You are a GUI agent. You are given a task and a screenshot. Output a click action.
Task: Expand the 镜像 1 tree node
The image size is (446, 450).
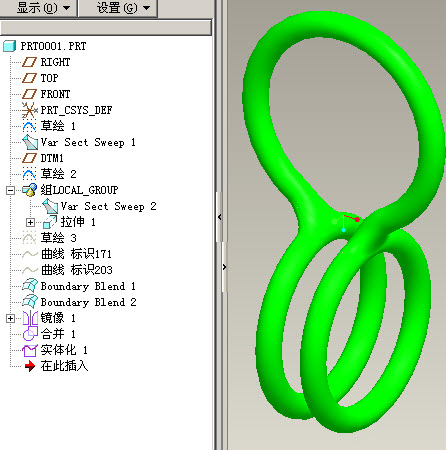point(11,318)
